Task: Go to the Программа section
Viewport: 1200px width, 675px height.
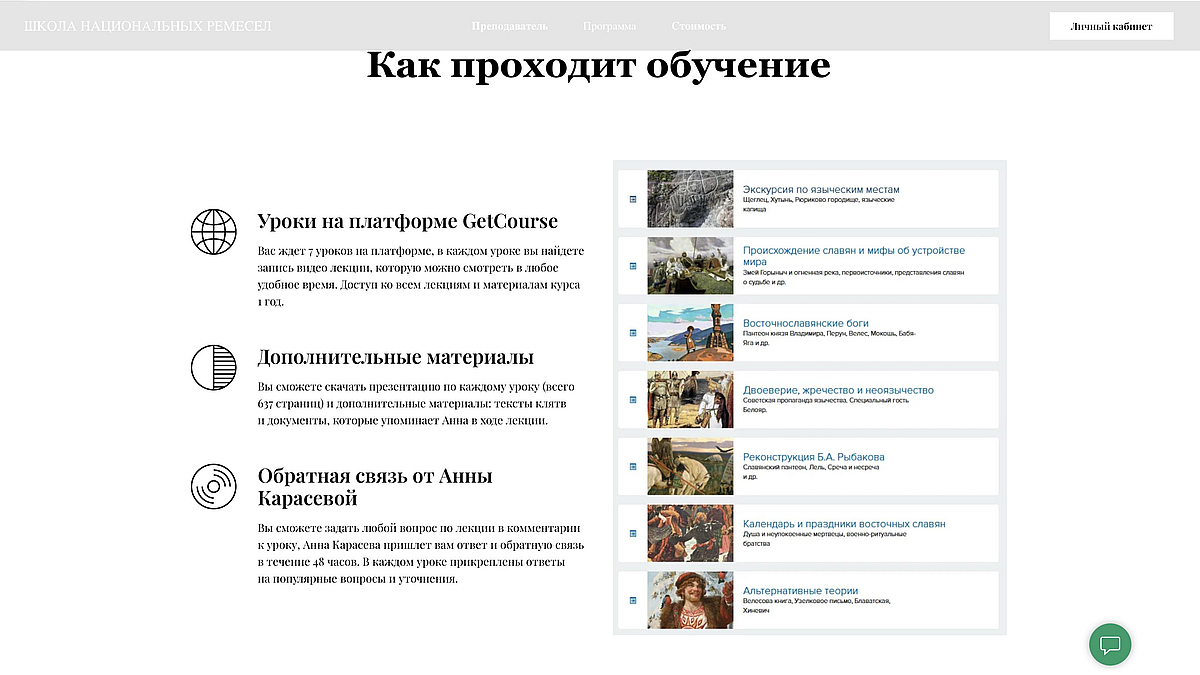Action: point(609,26)
